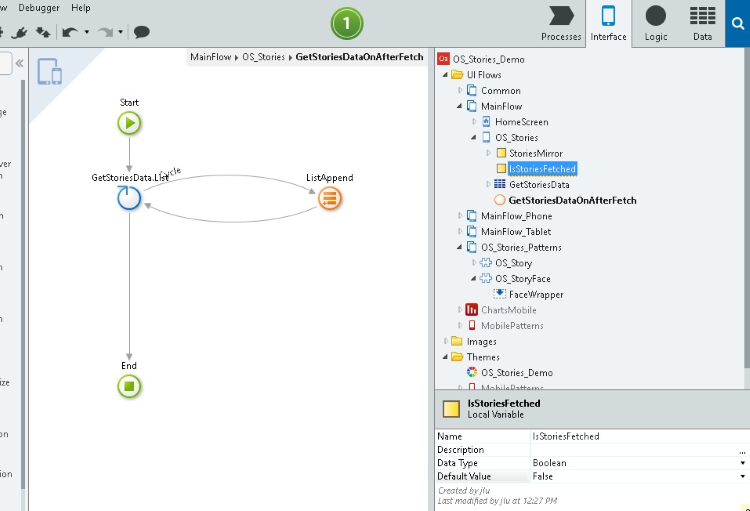Image resolution: width=750 pixels, height=511 pixels.
Task: Click the blue search magnifier icon
Action: 738,22
